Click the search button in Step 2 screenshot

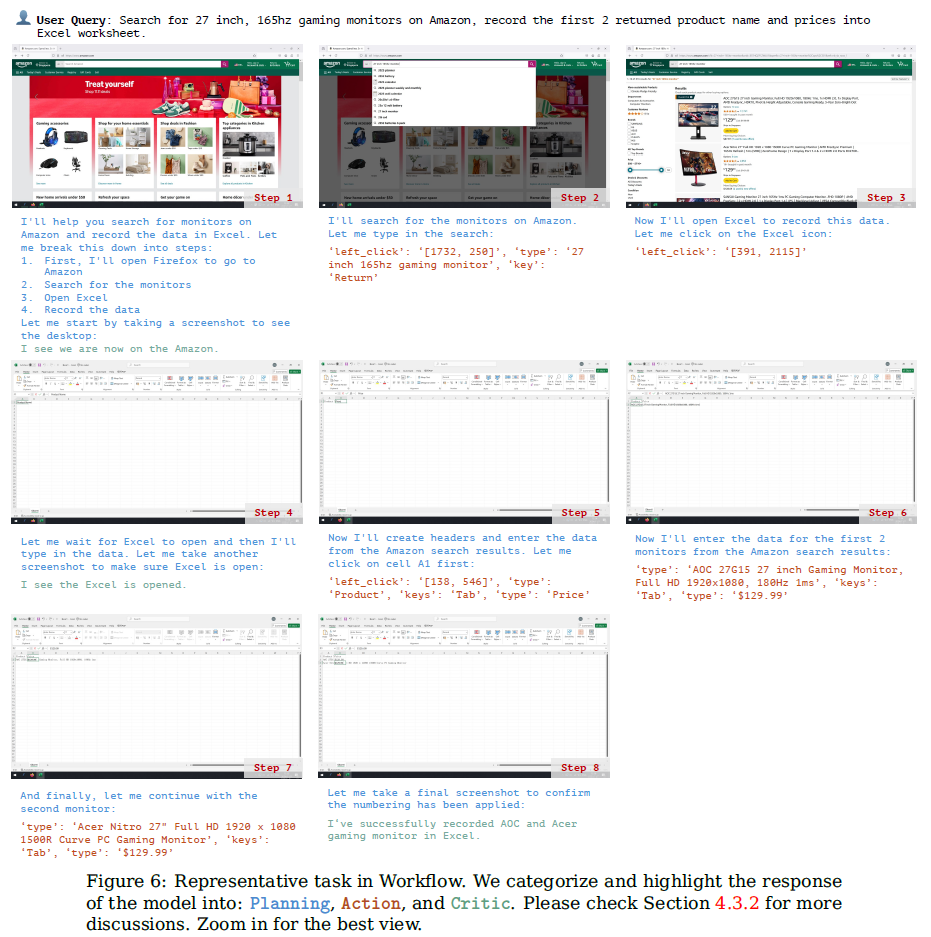coord(531,64)
